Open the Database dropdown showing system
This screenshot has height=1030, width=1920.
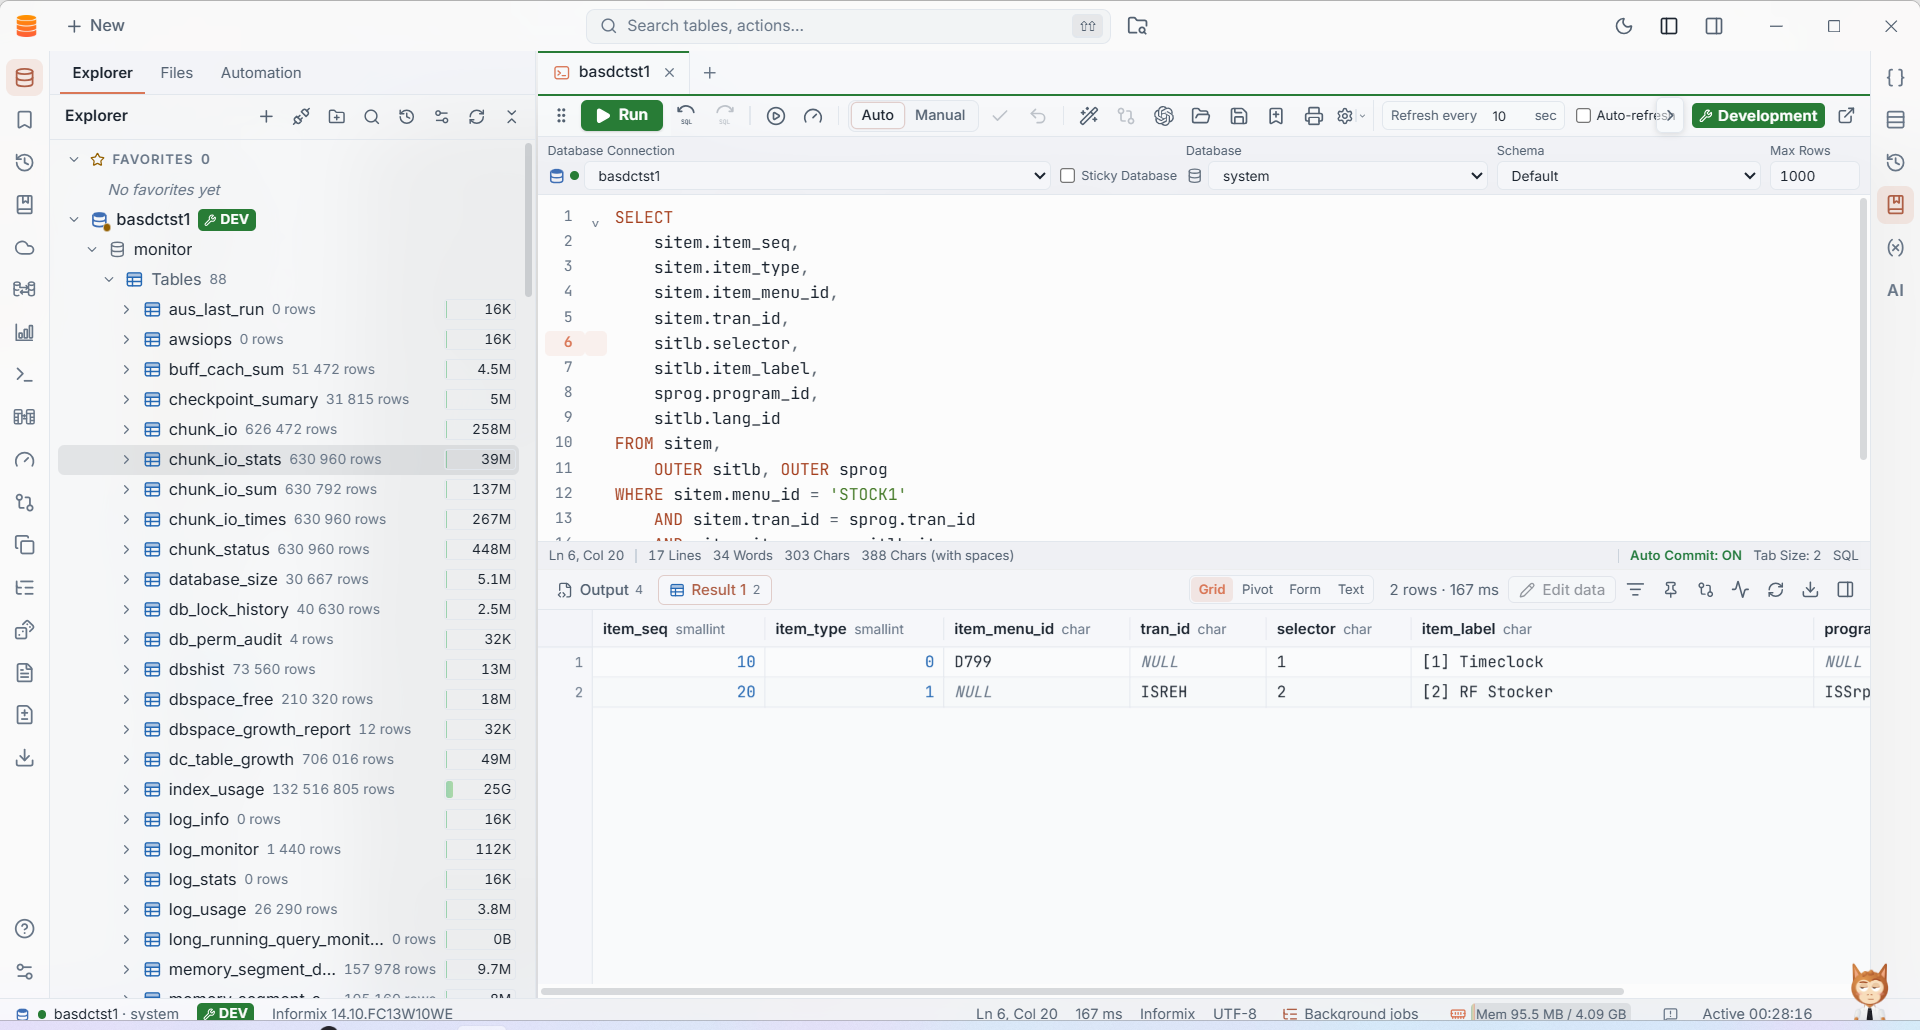[x=1348, y=176]
